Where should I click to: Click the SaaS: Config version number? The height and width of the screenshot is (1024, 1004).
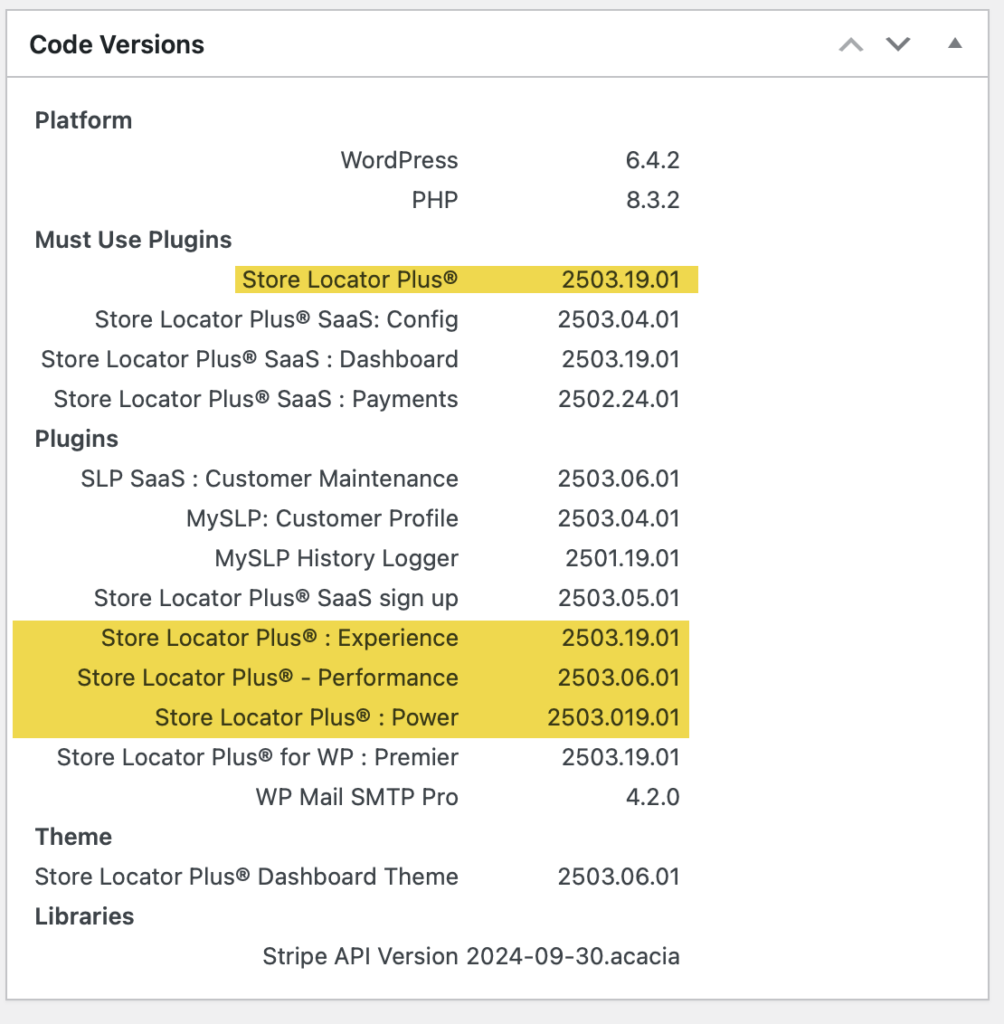tap(619, 319)
